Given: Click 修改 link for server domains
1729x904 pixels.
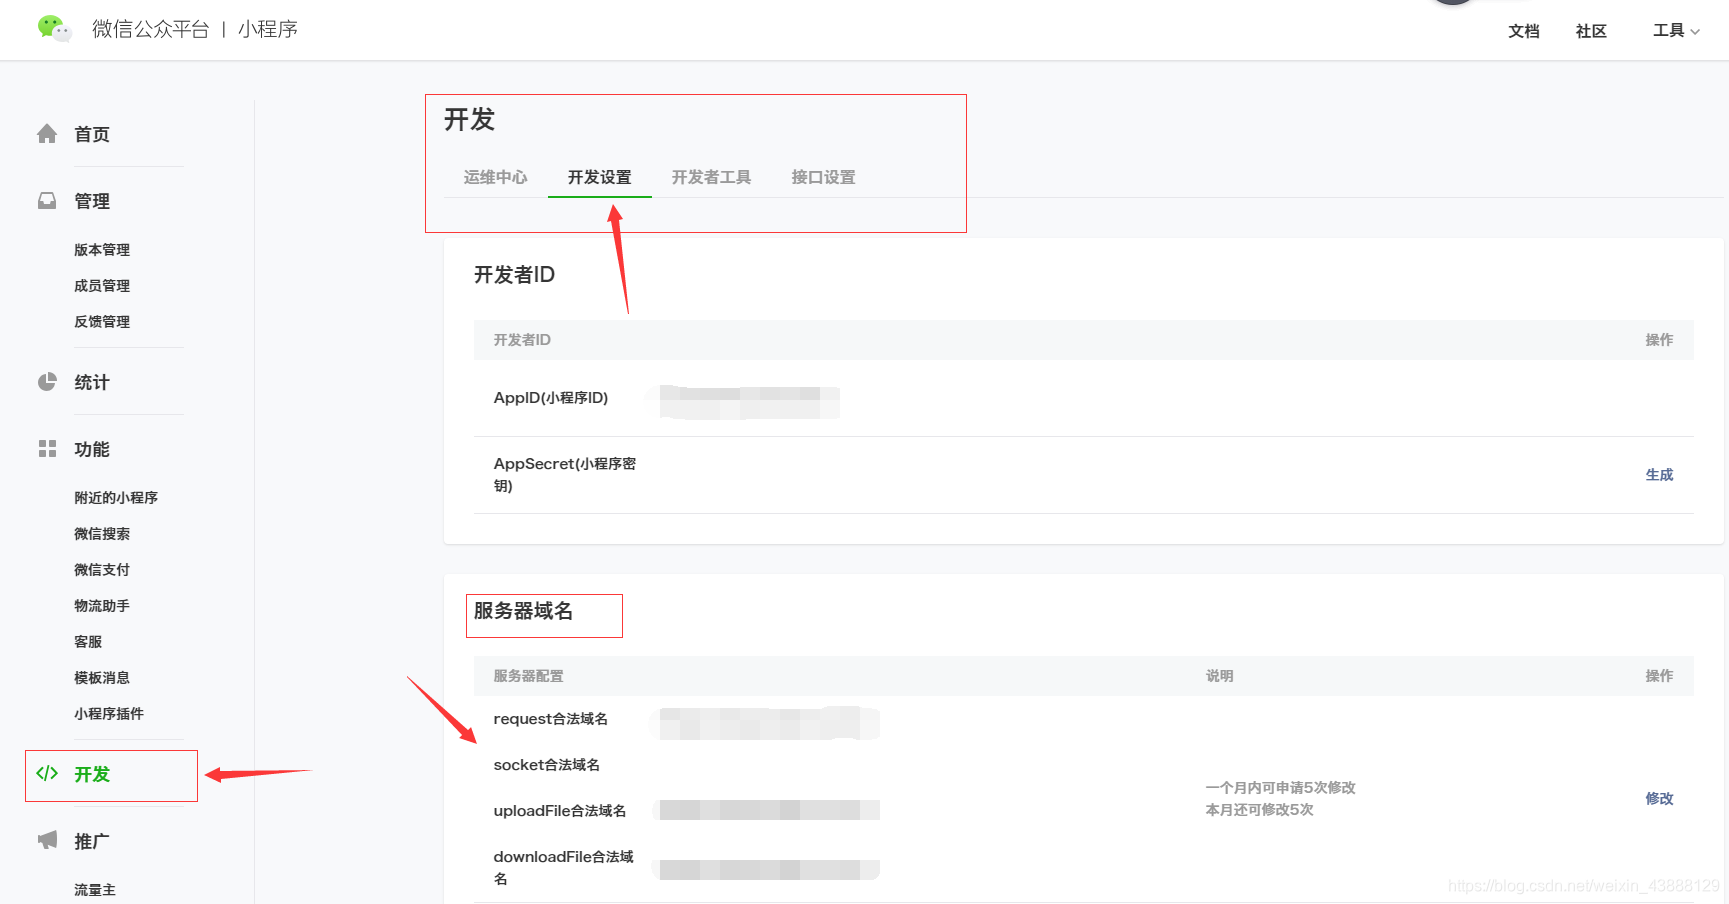Looking at the screenshot, I should 1659,798.
